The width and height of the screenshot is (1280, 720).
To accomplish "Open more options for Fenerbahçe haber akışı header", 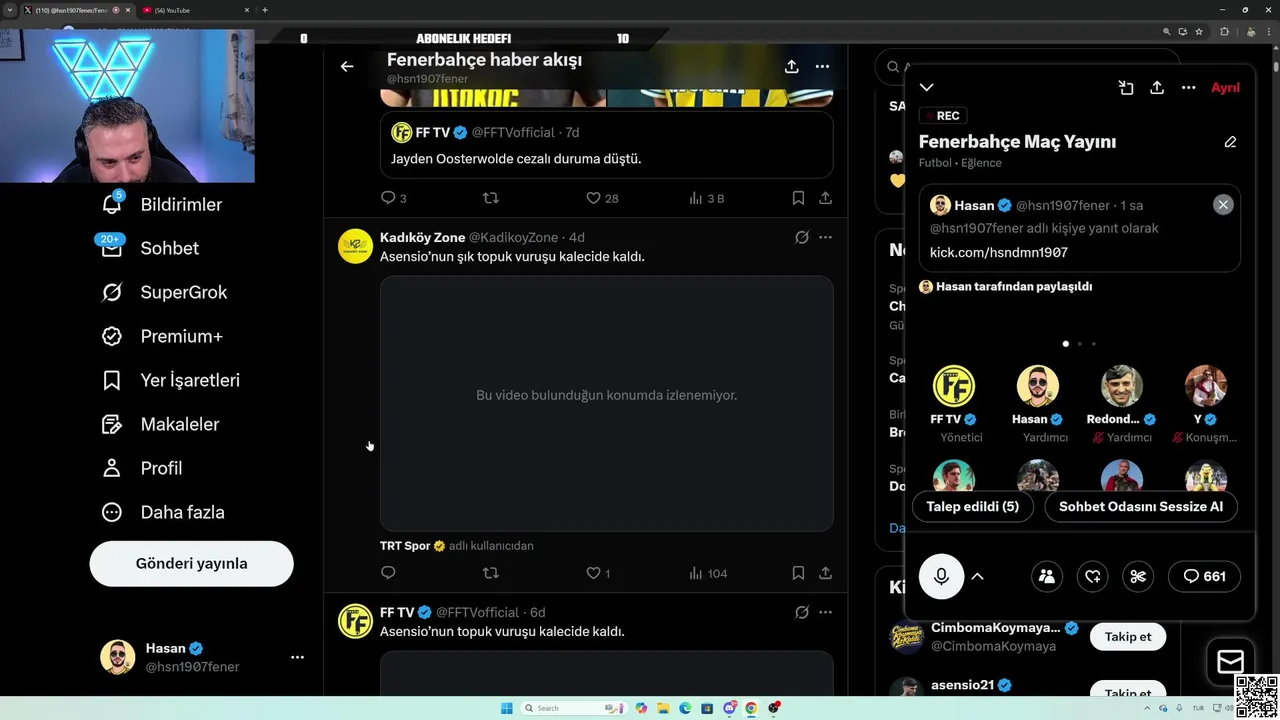I will coord(822,66).
